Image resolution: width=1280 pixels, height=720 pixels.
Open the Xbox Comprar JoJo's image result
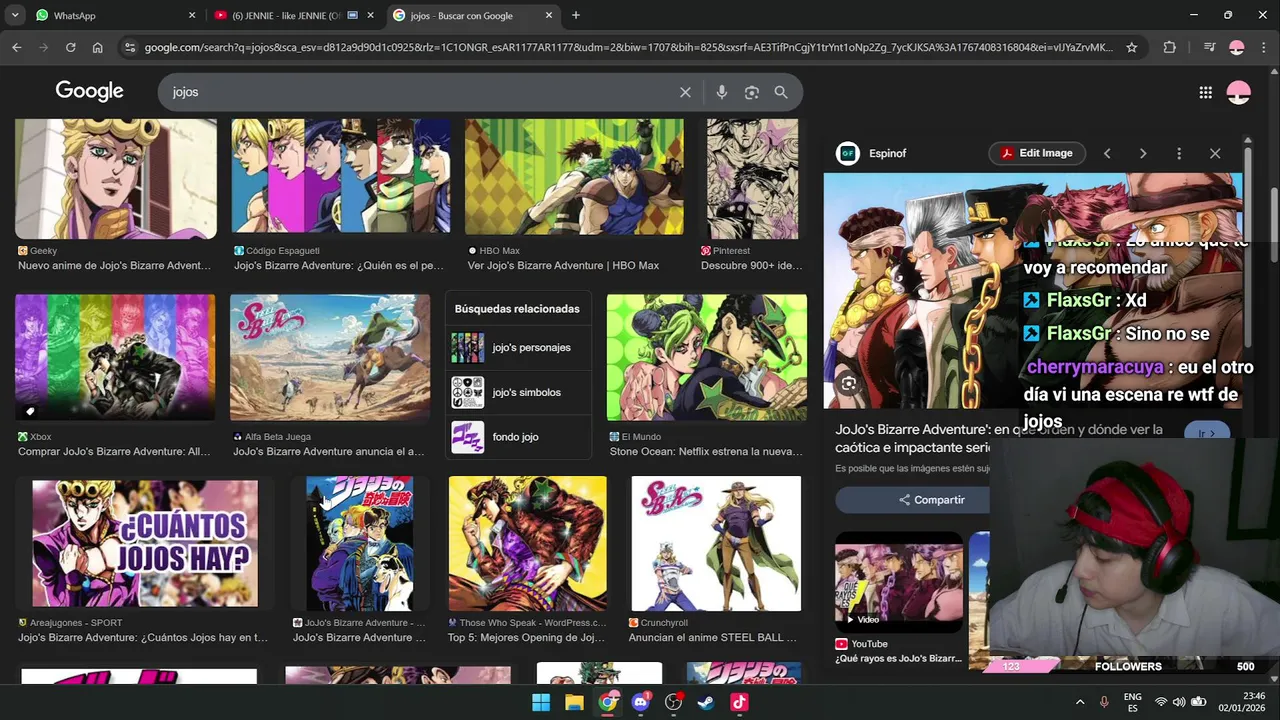tap(115, 357)
